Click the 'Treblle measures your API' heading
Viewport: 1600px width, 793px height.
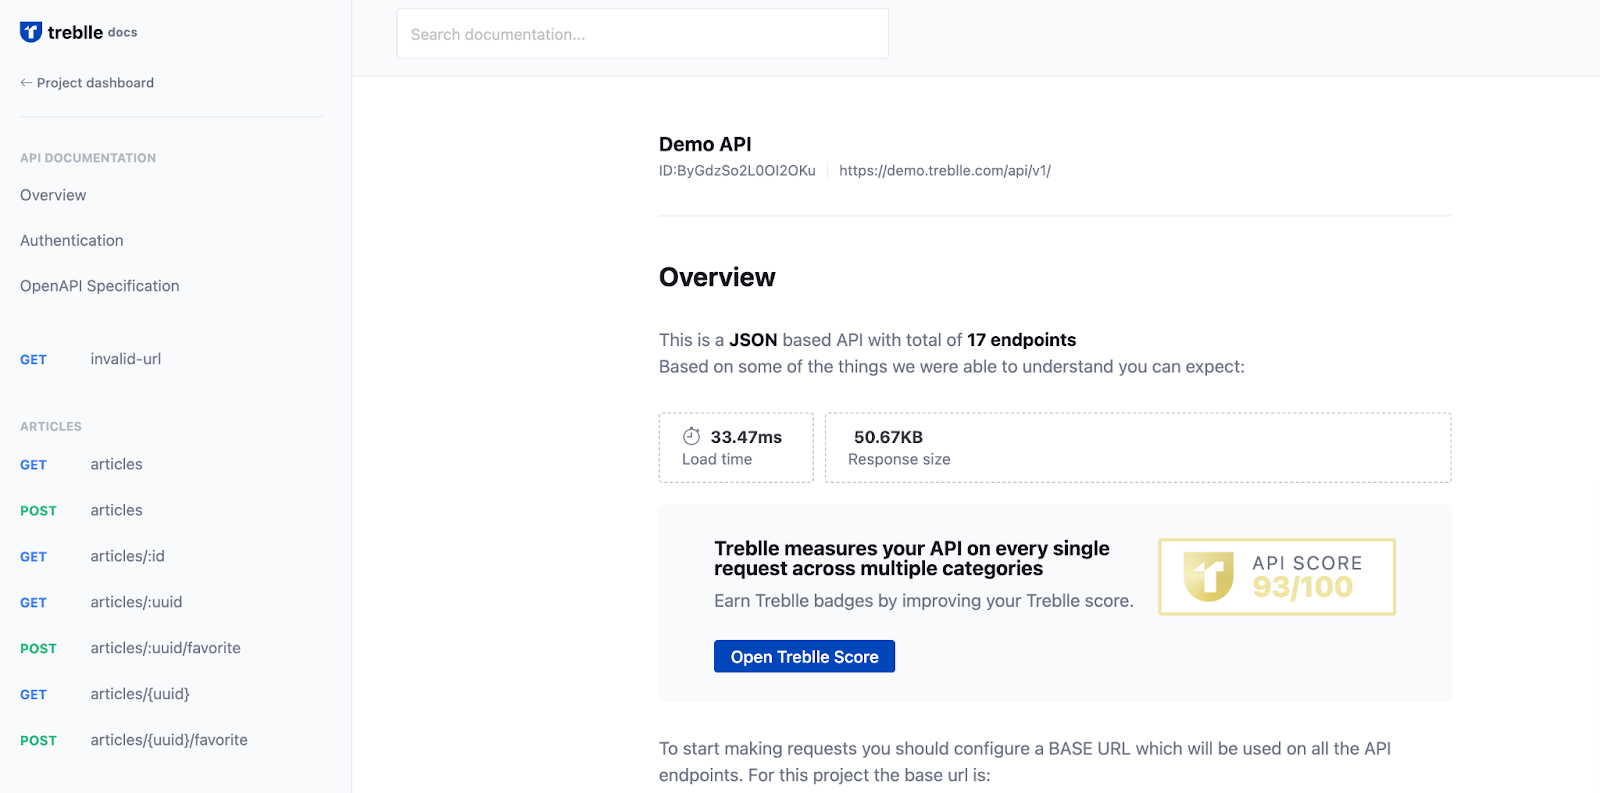[x=912, y=558]
